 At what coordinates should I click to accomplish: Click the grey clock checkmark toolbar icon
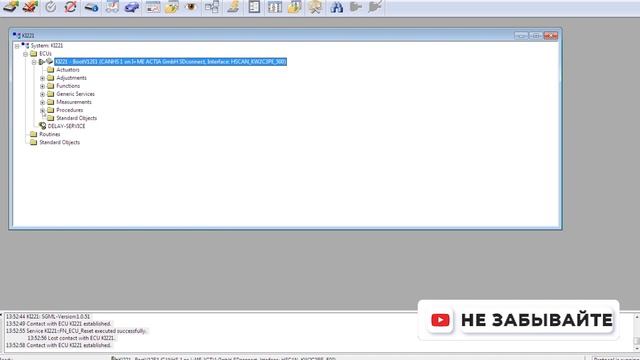pos(51,7)
